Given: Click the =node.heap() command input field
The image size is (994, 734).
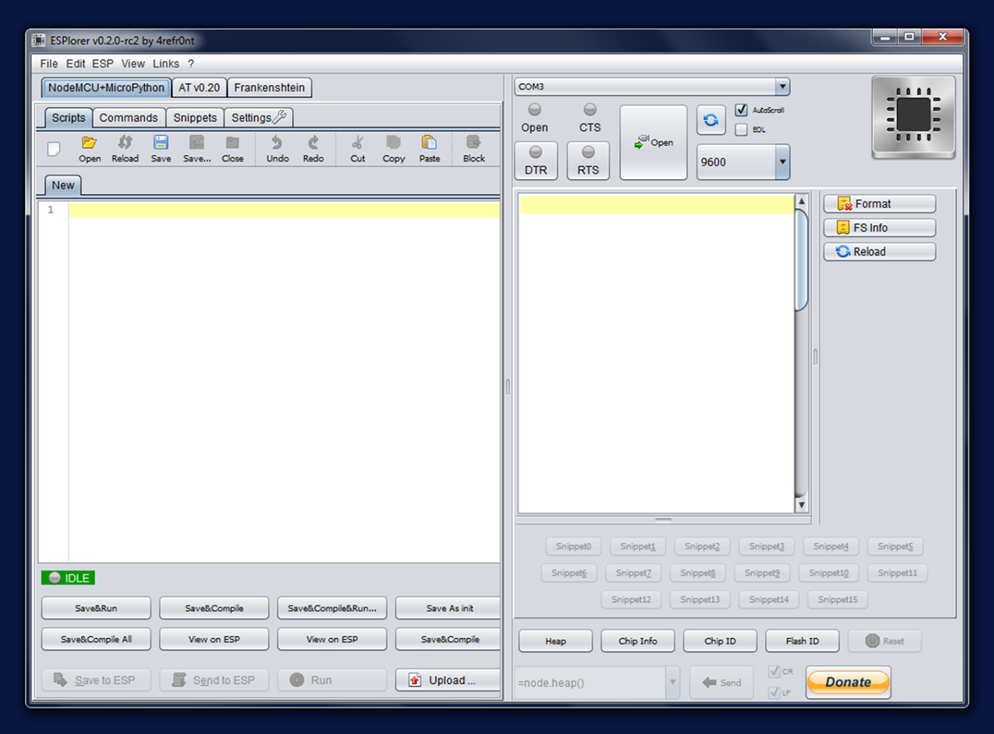Looking at the screenshot, I should [x=590, y=683].
